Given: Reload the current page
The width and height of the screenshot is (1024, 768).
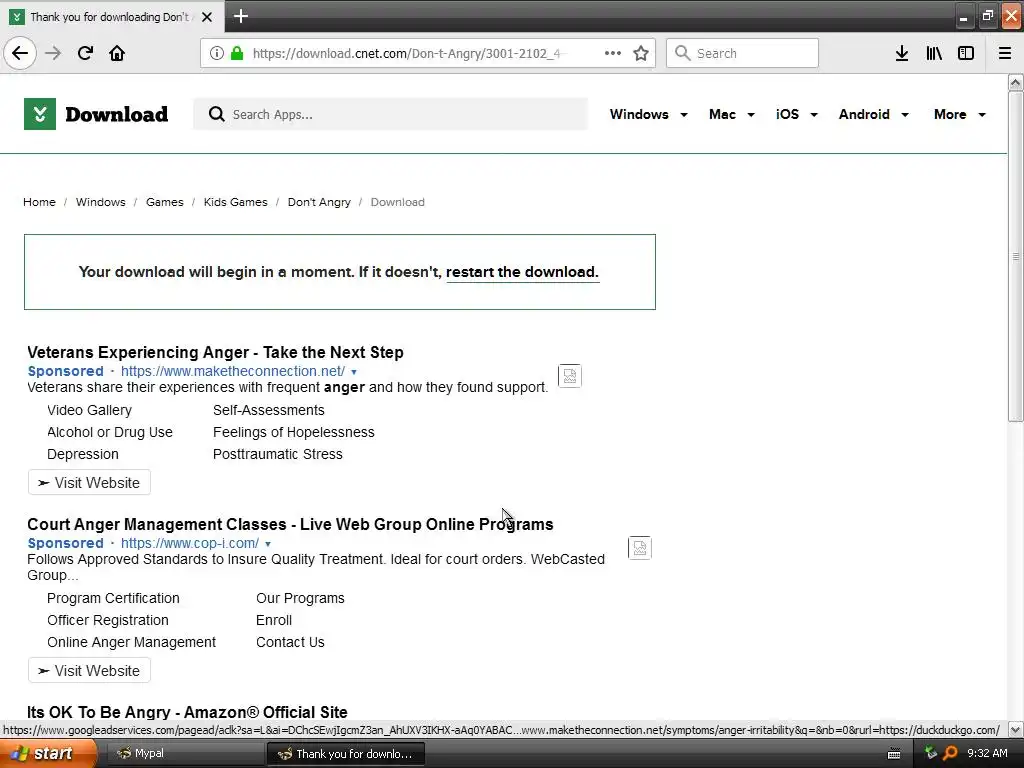Looking at the screenshot, I should (85, 53).
